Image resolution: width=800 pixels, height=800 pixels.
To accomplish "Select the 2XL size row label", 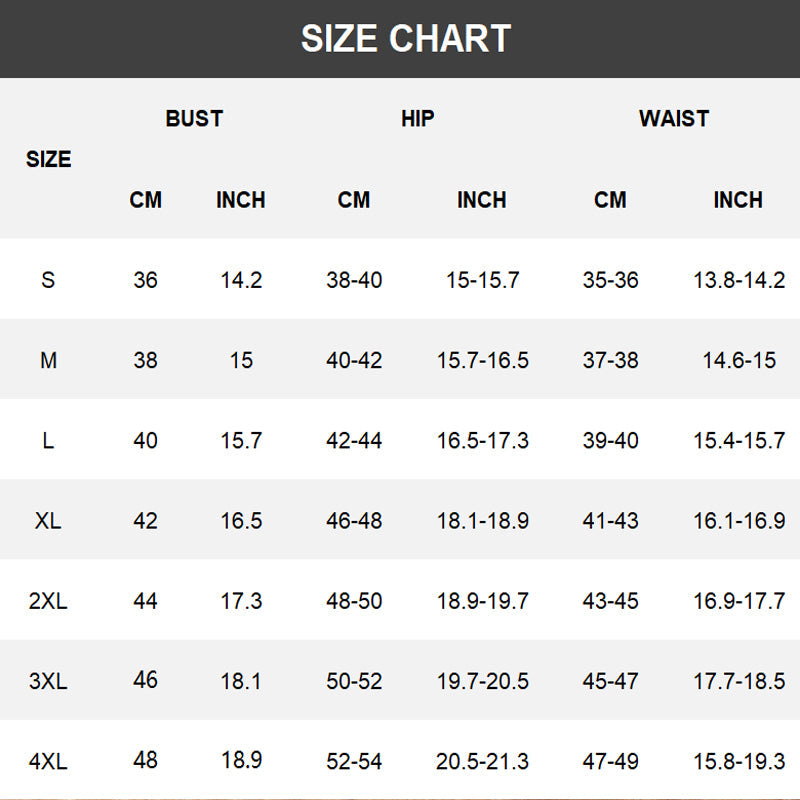I will (48, 601).
